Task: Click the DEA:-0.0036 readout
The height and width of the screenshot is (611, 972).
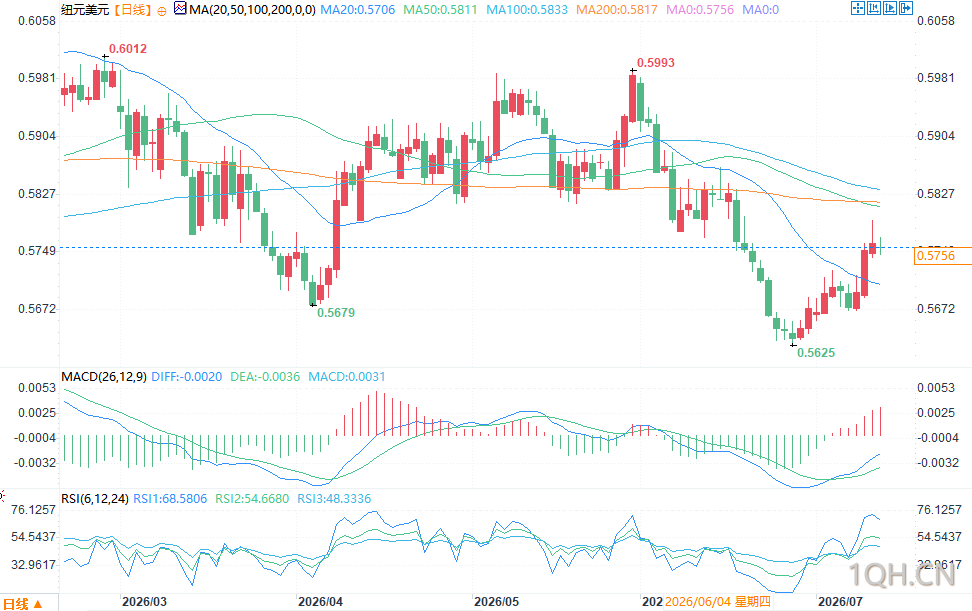Action: point(265,377)
